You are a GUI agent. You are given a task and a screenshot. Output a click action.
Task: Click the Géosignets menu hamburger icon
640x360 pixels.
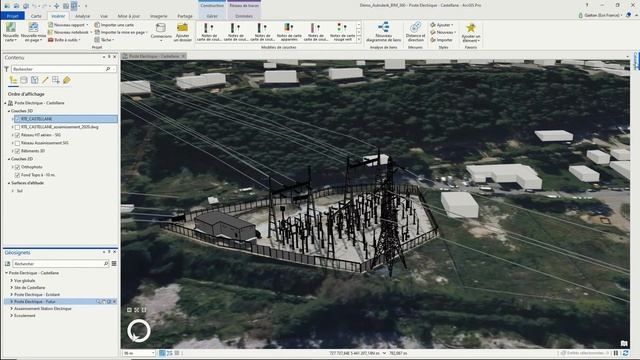point(114,264)
